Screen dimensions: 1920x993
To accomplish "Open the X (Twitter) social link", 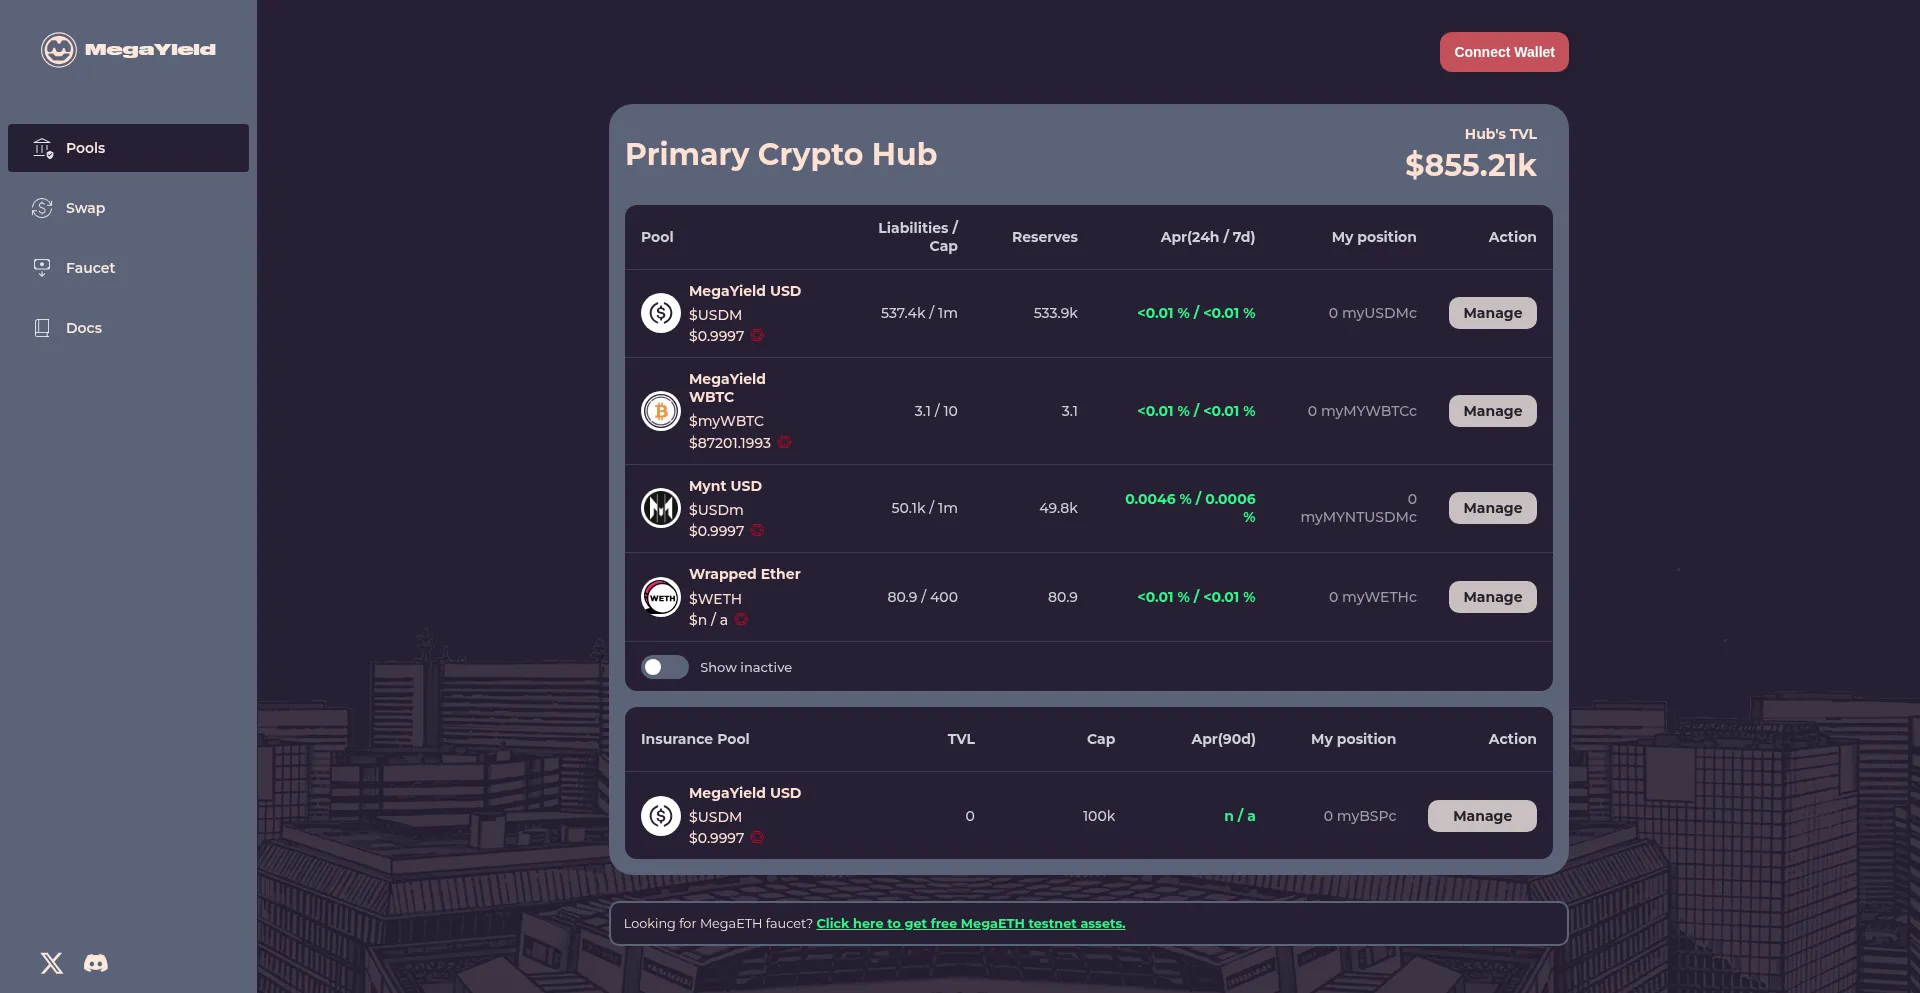I will 52,963.
